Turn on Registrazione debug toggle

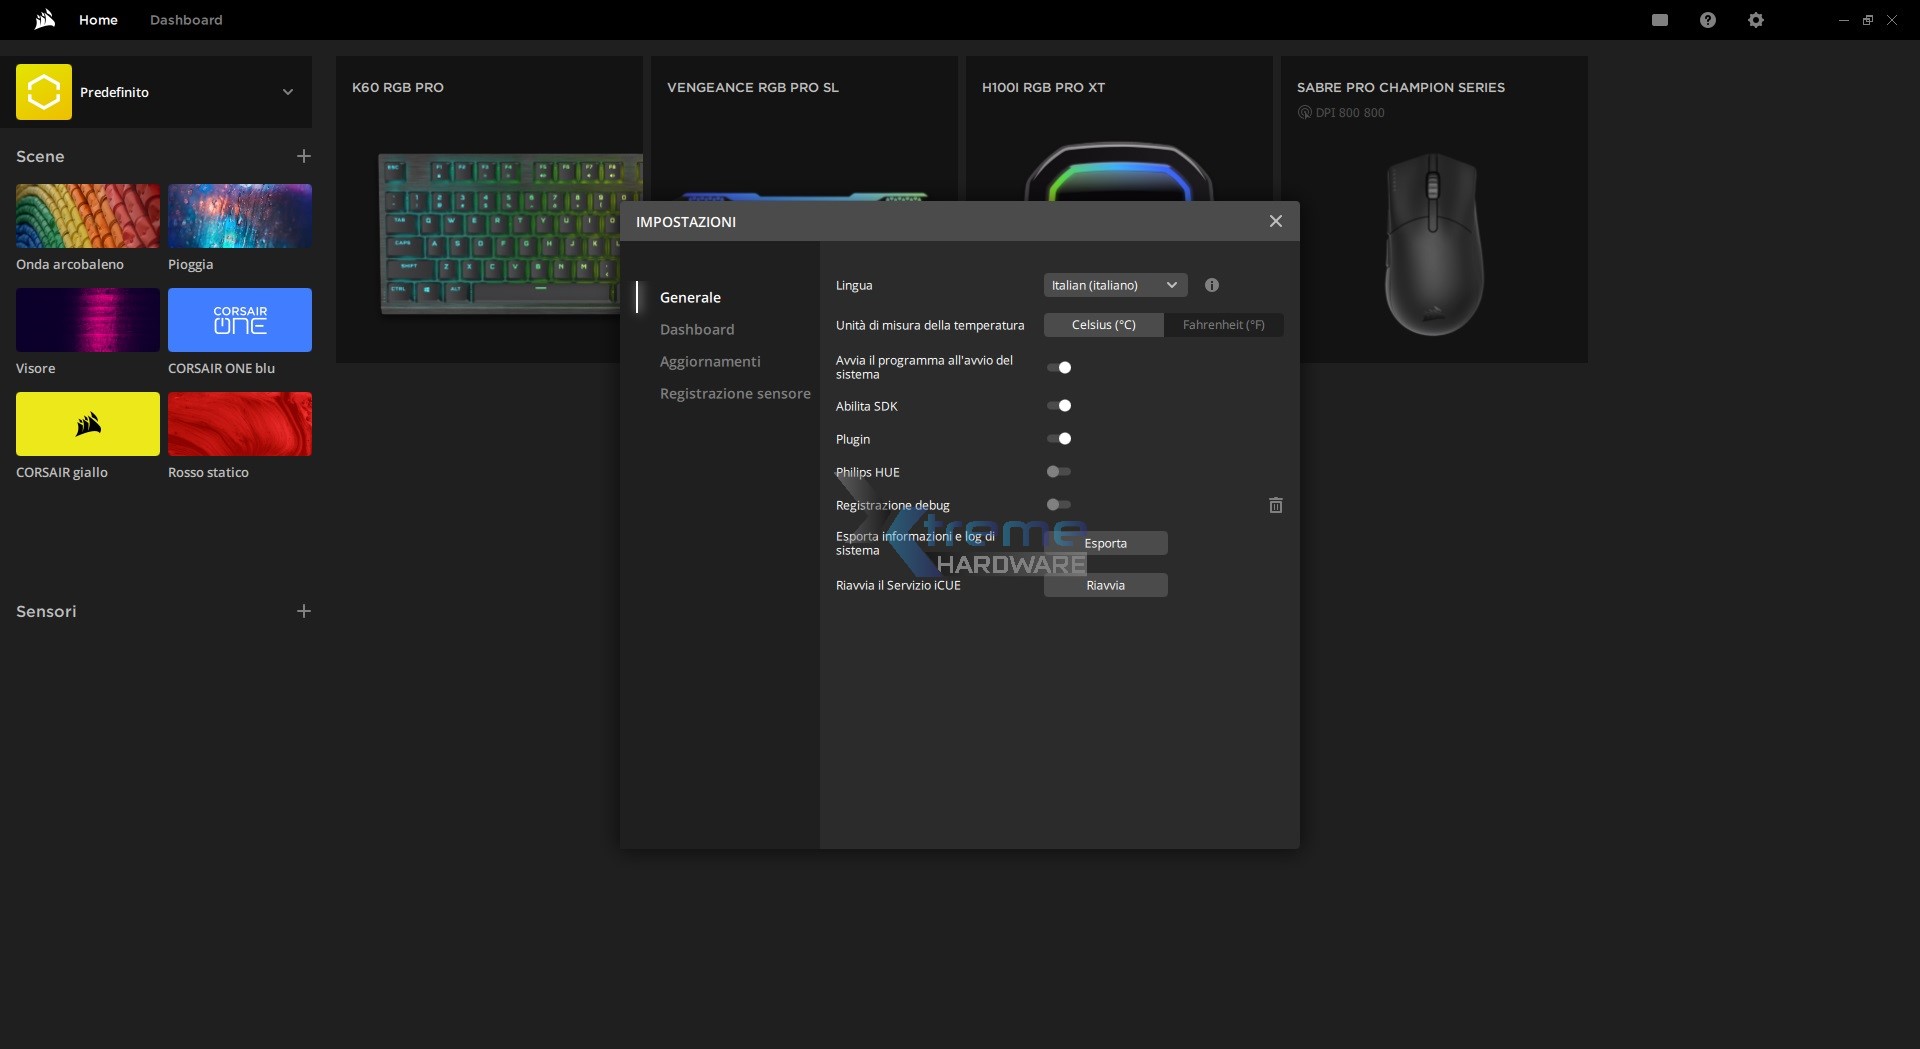(1059, 505)
